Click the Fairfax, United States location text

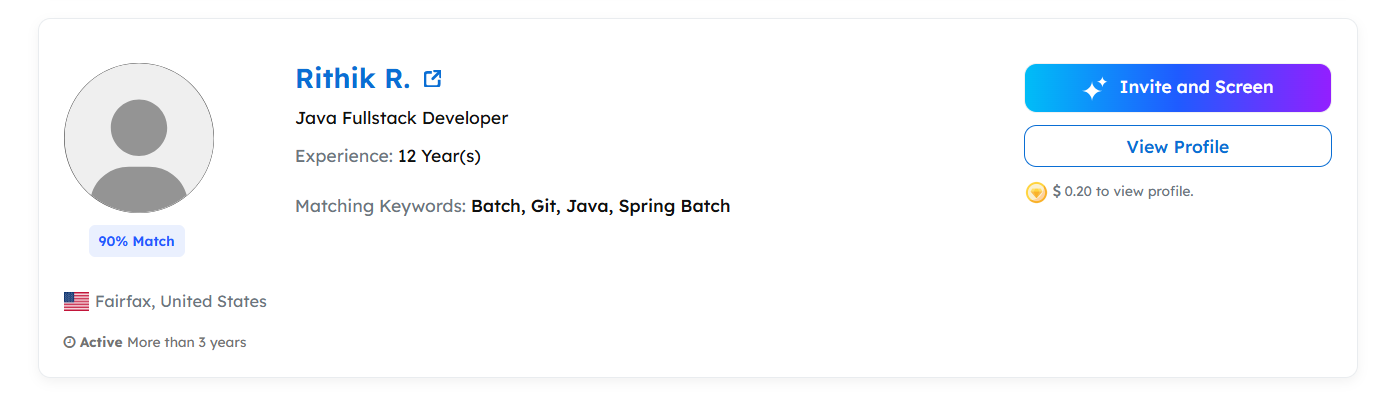coord(181,301)
